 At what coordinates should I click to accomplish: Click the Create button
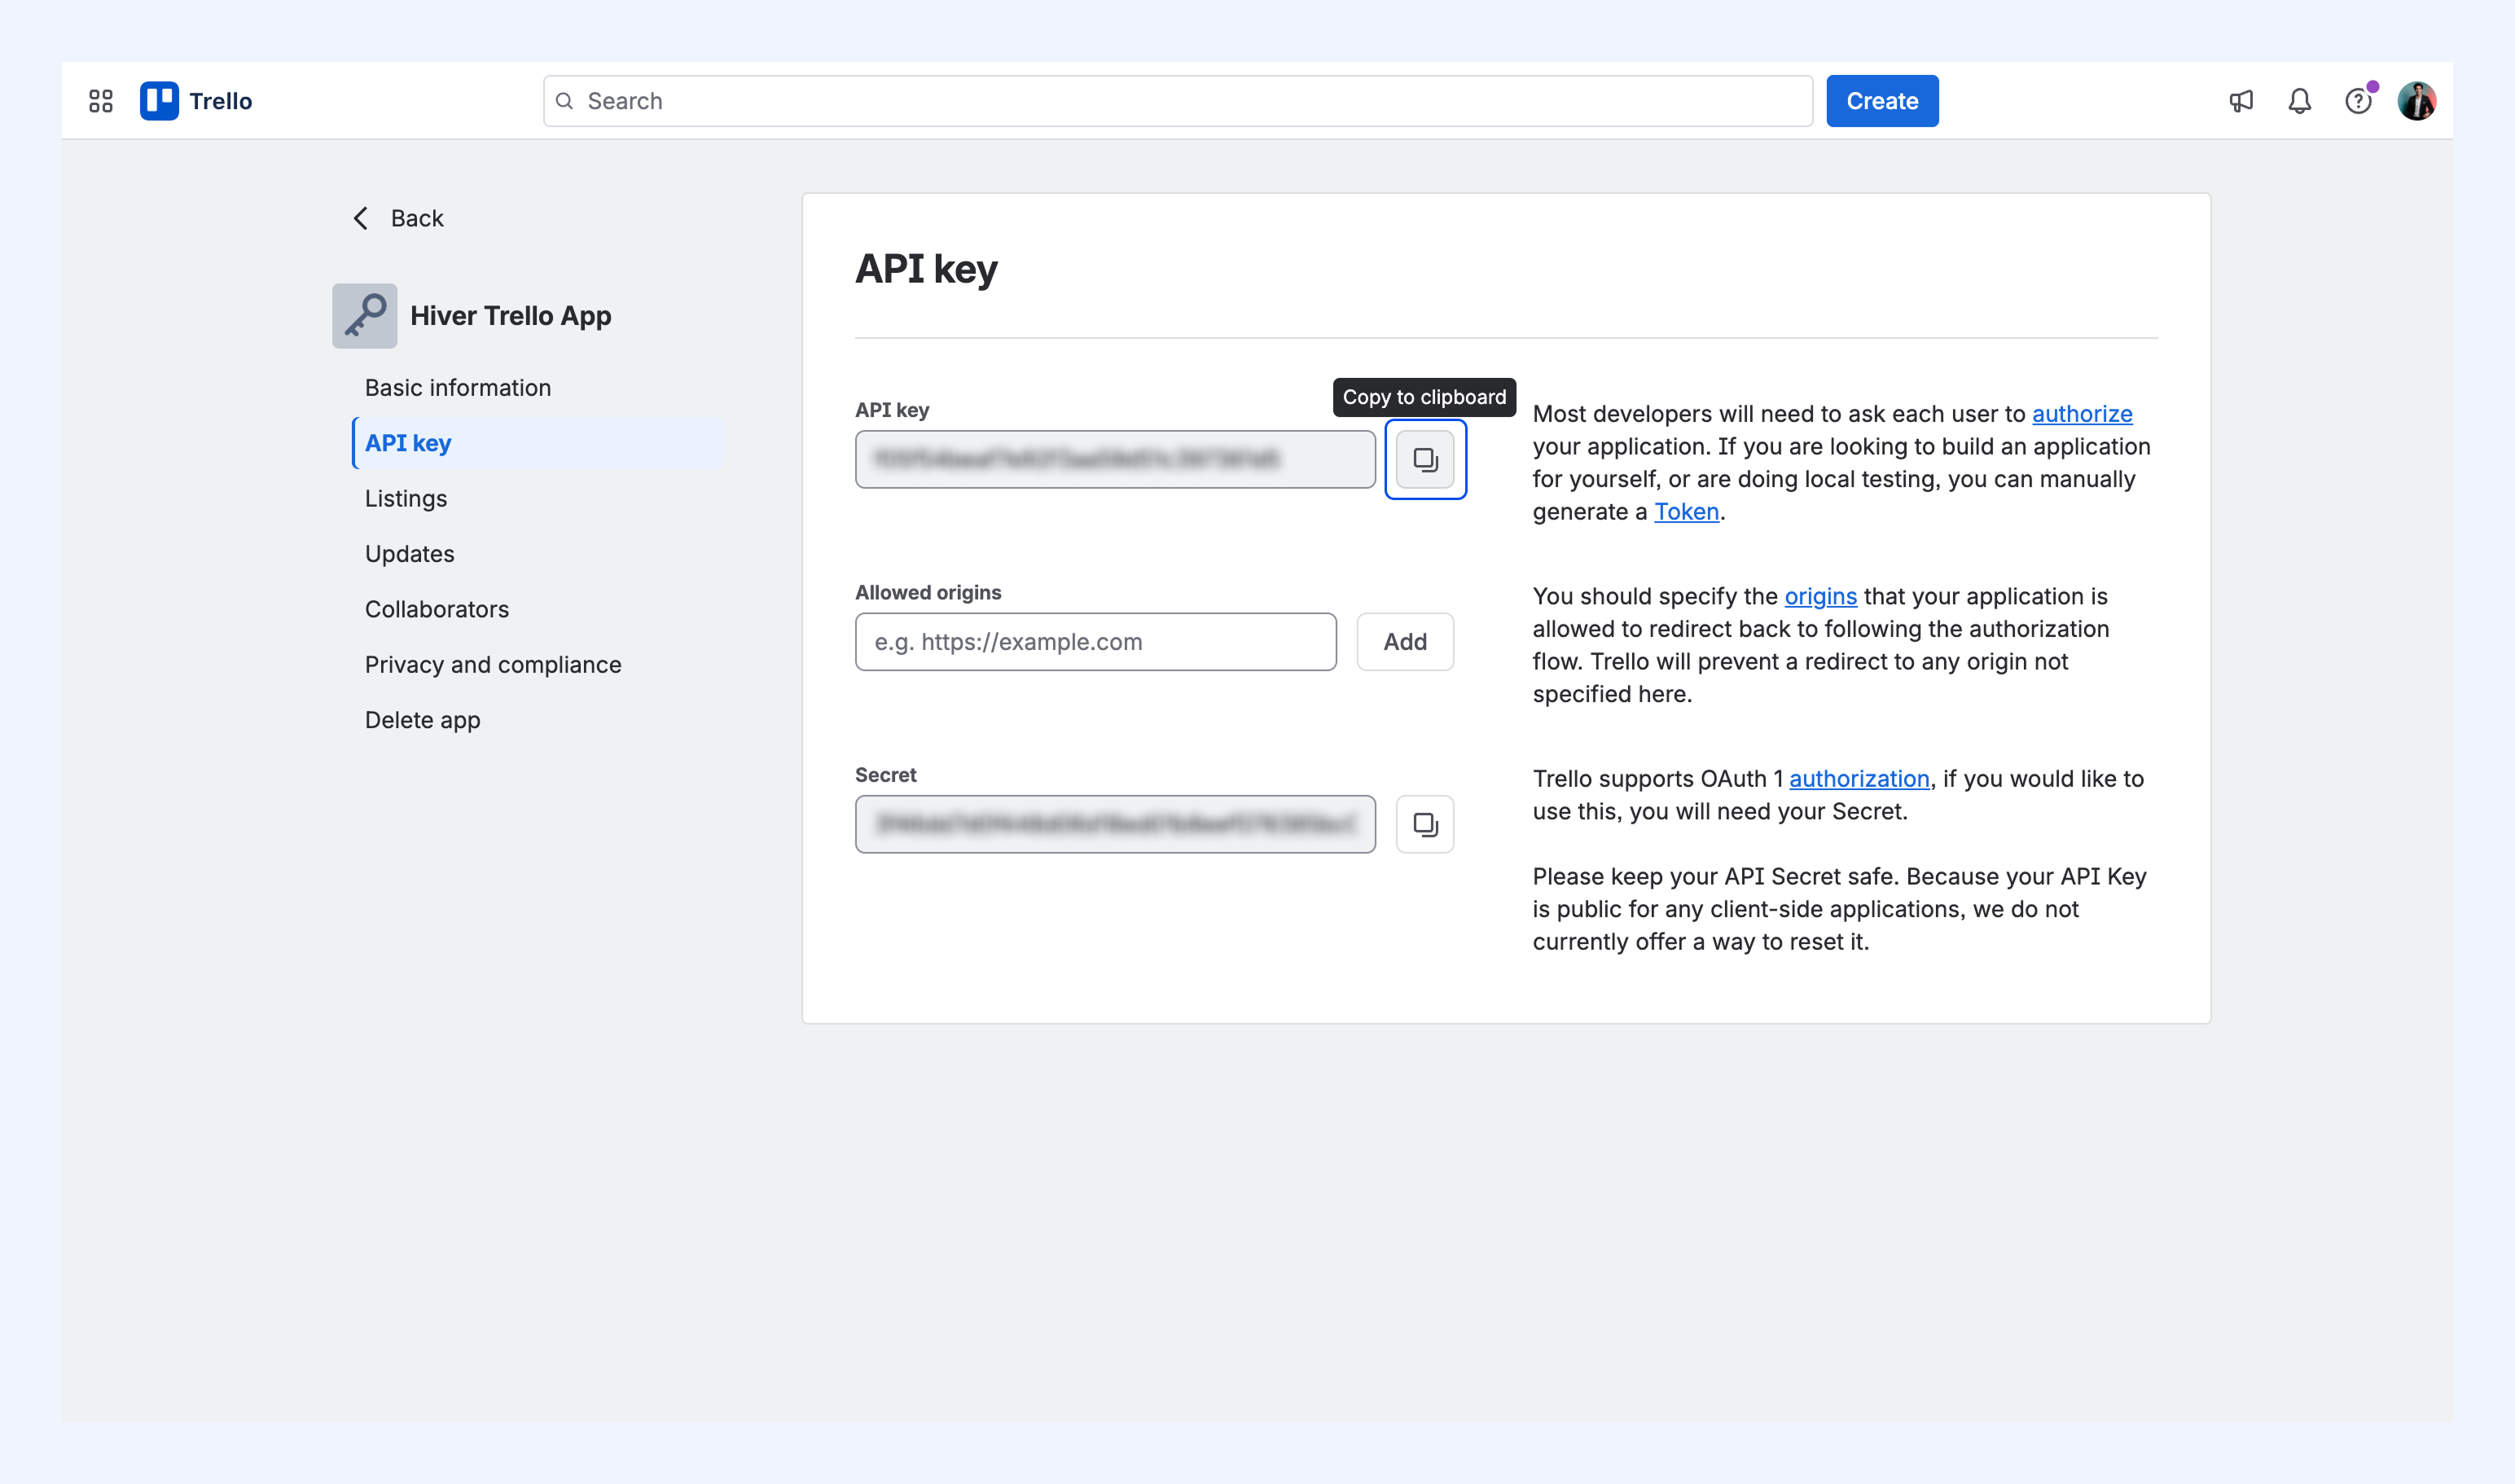tap(1882, 101)
